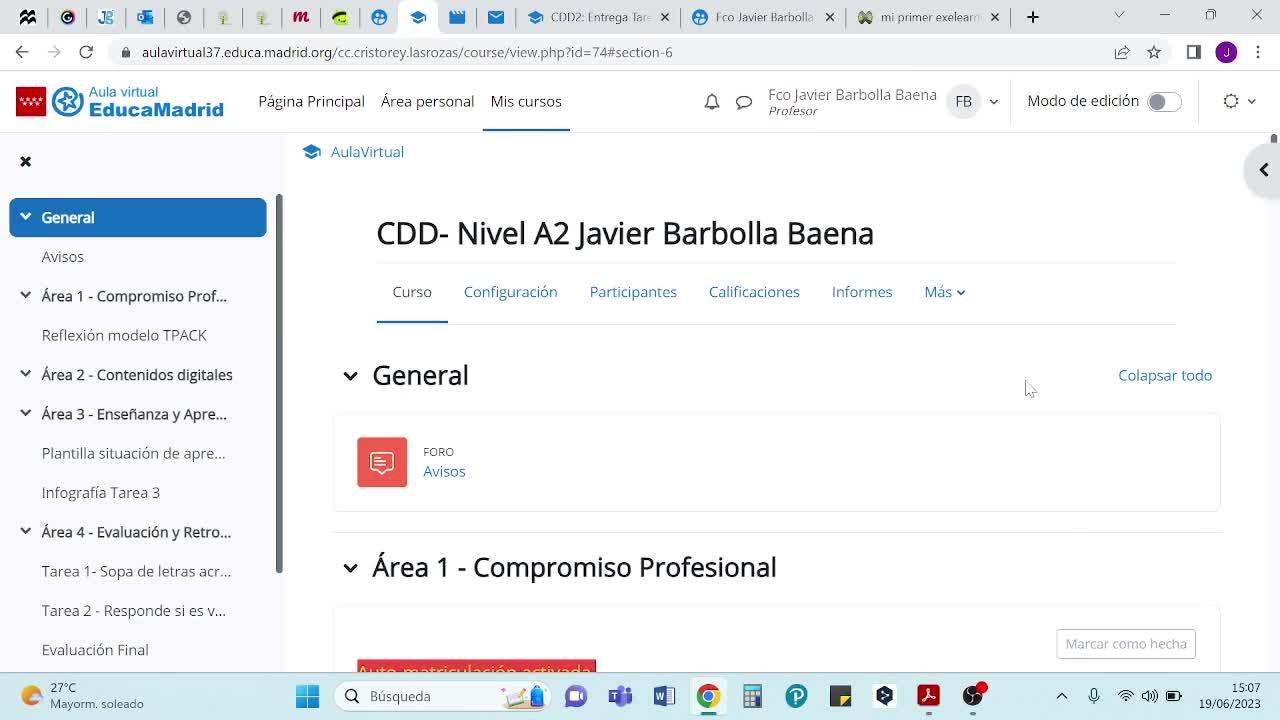
Task: Open the Wi-Fi network tray icon
Action: 1126,696
